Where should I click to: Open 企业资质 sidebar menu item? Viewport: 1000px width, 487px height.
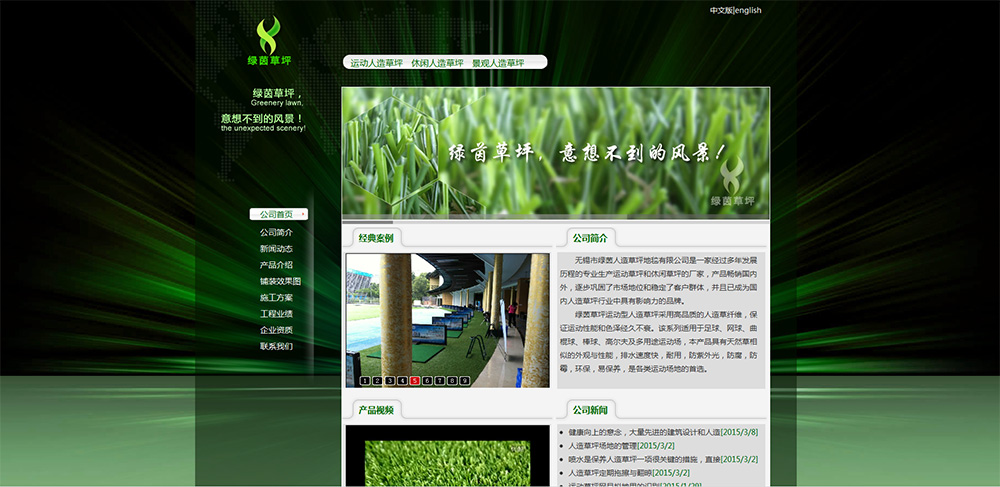coord(276,330)
